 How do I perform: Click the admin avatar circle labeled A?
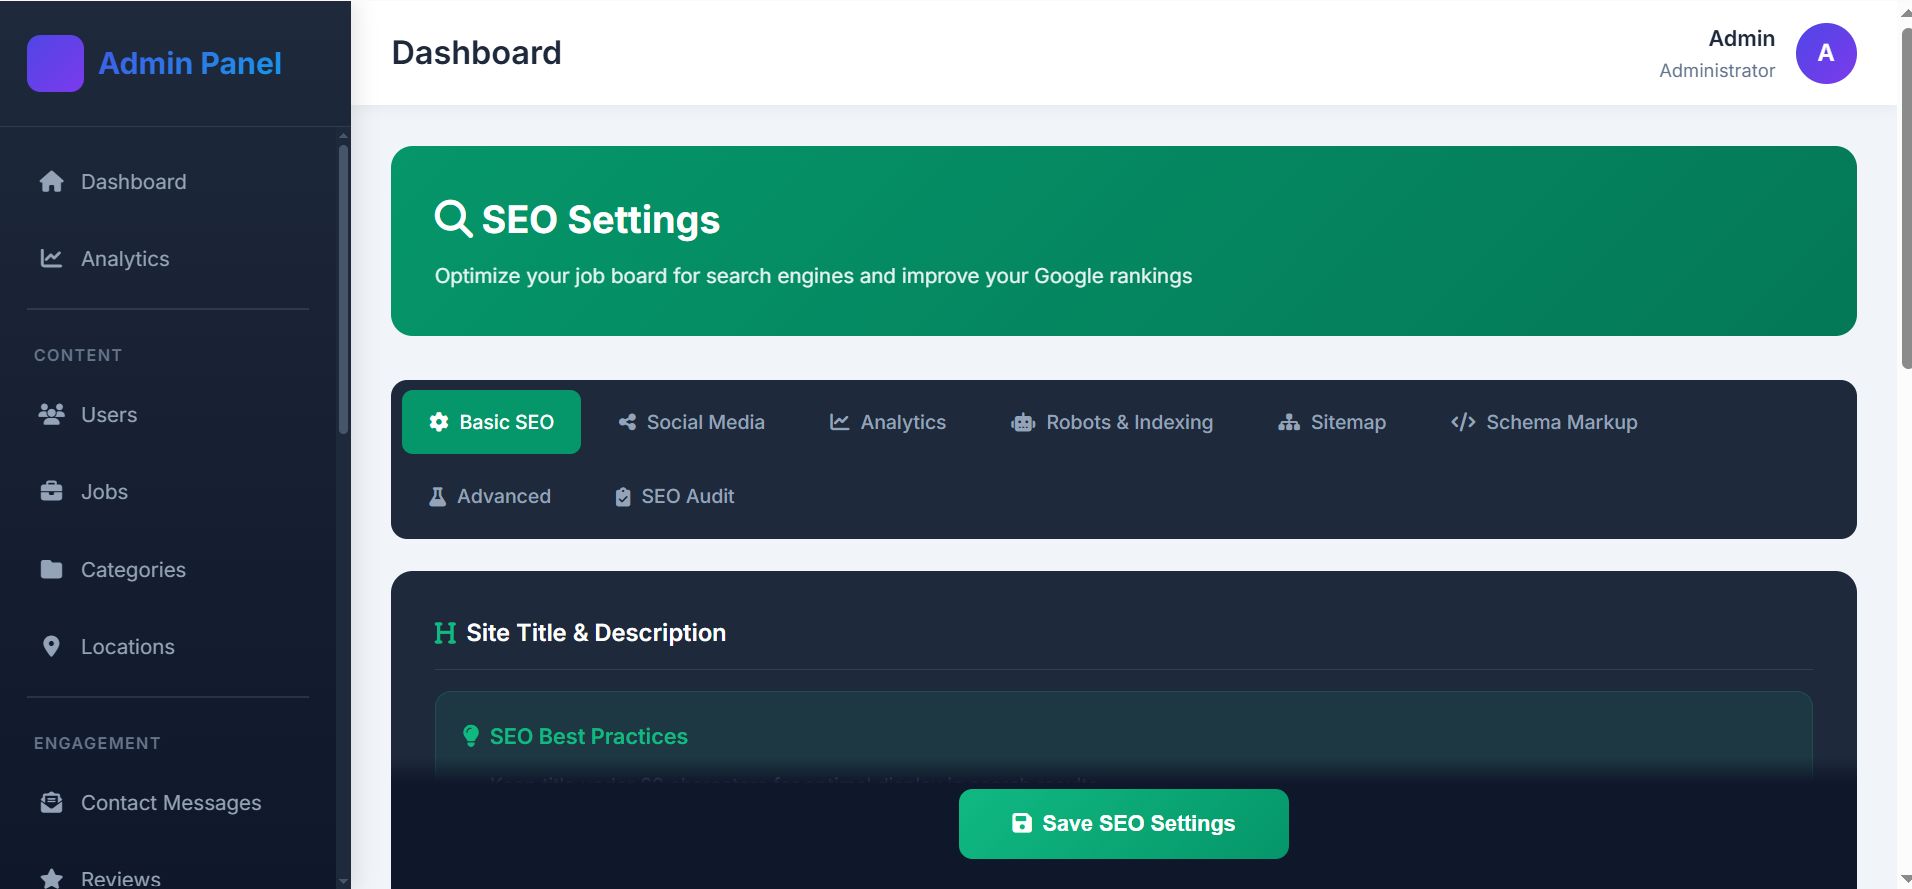click(1825, 53)
